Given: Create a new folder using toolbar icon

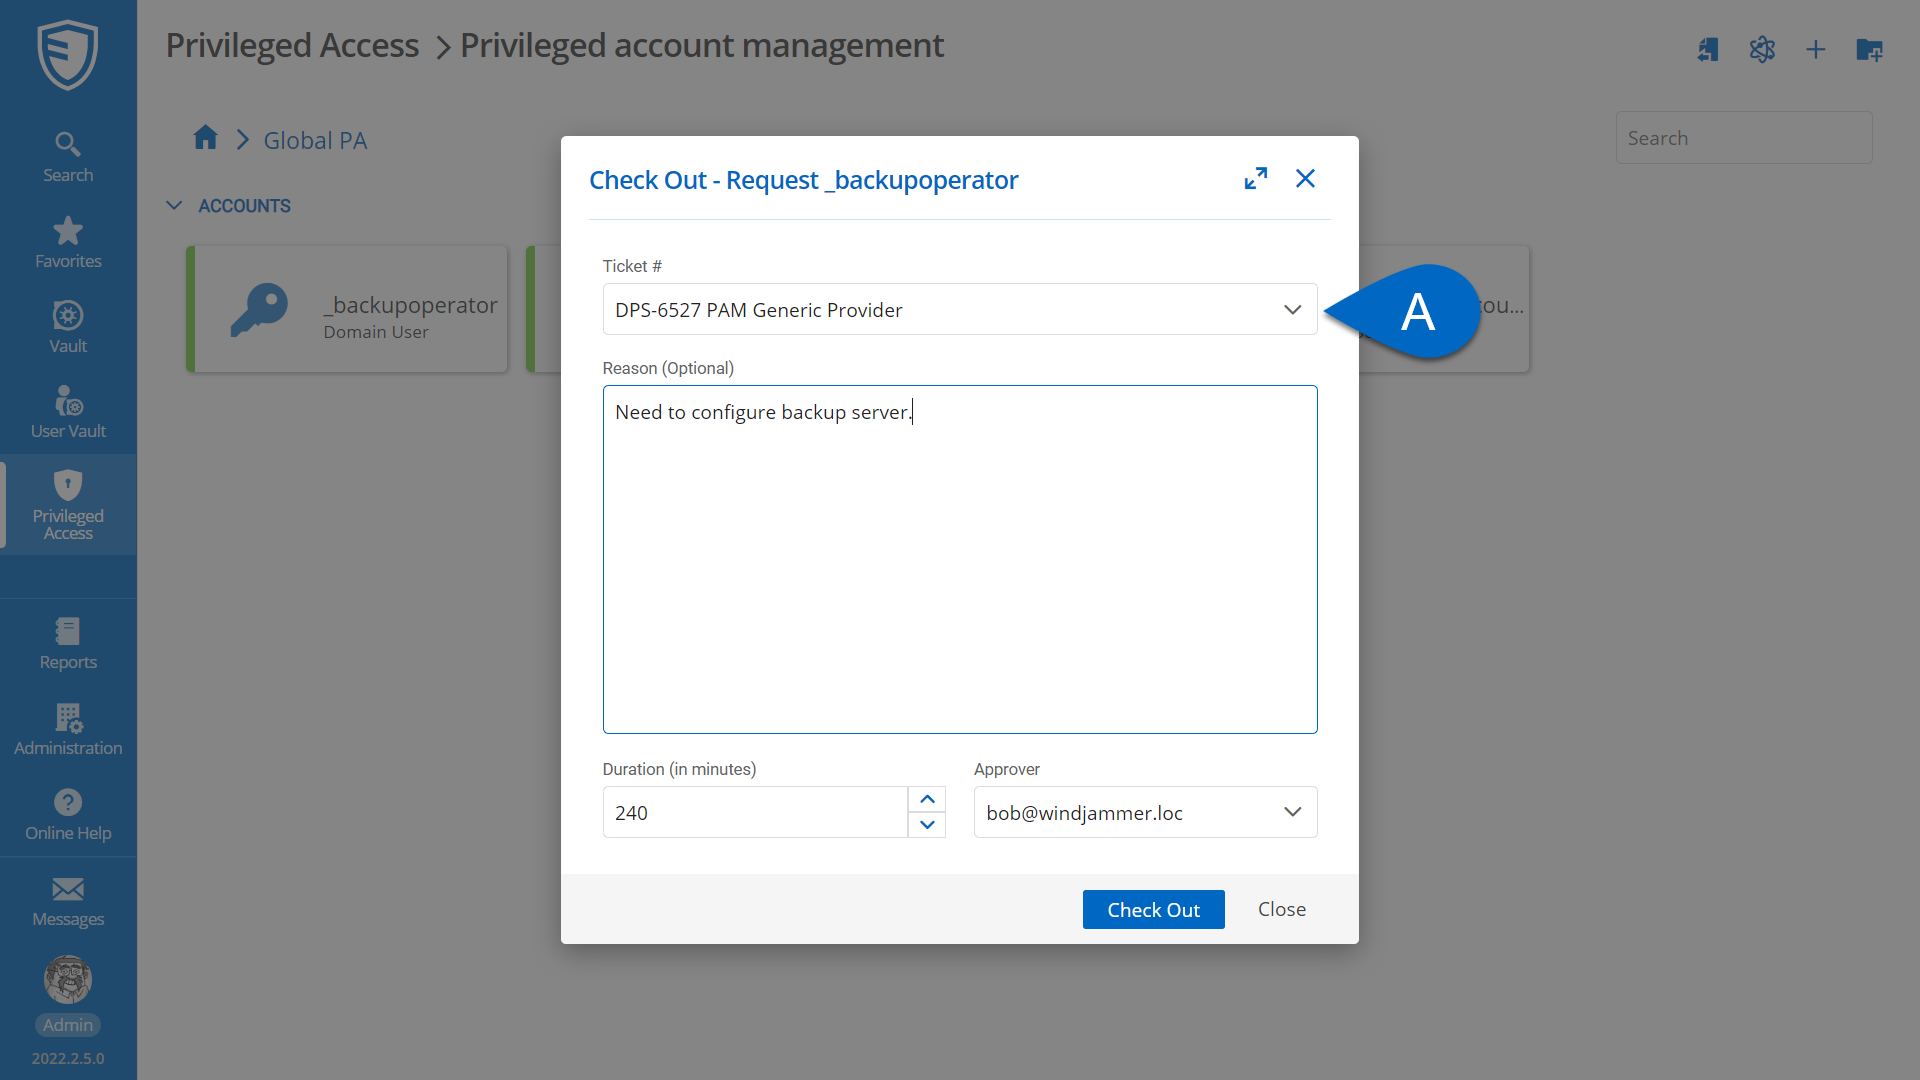Looking at the screenshot, I should [x=1868, y=50].
